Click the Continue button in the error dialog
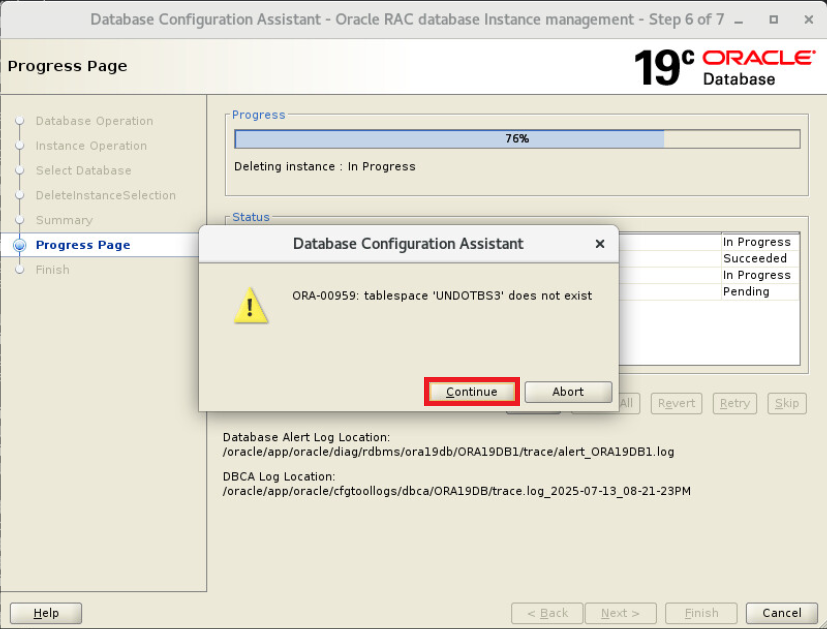Image resolution: width=827 pixels, height=629 pixels. point(472,392)
